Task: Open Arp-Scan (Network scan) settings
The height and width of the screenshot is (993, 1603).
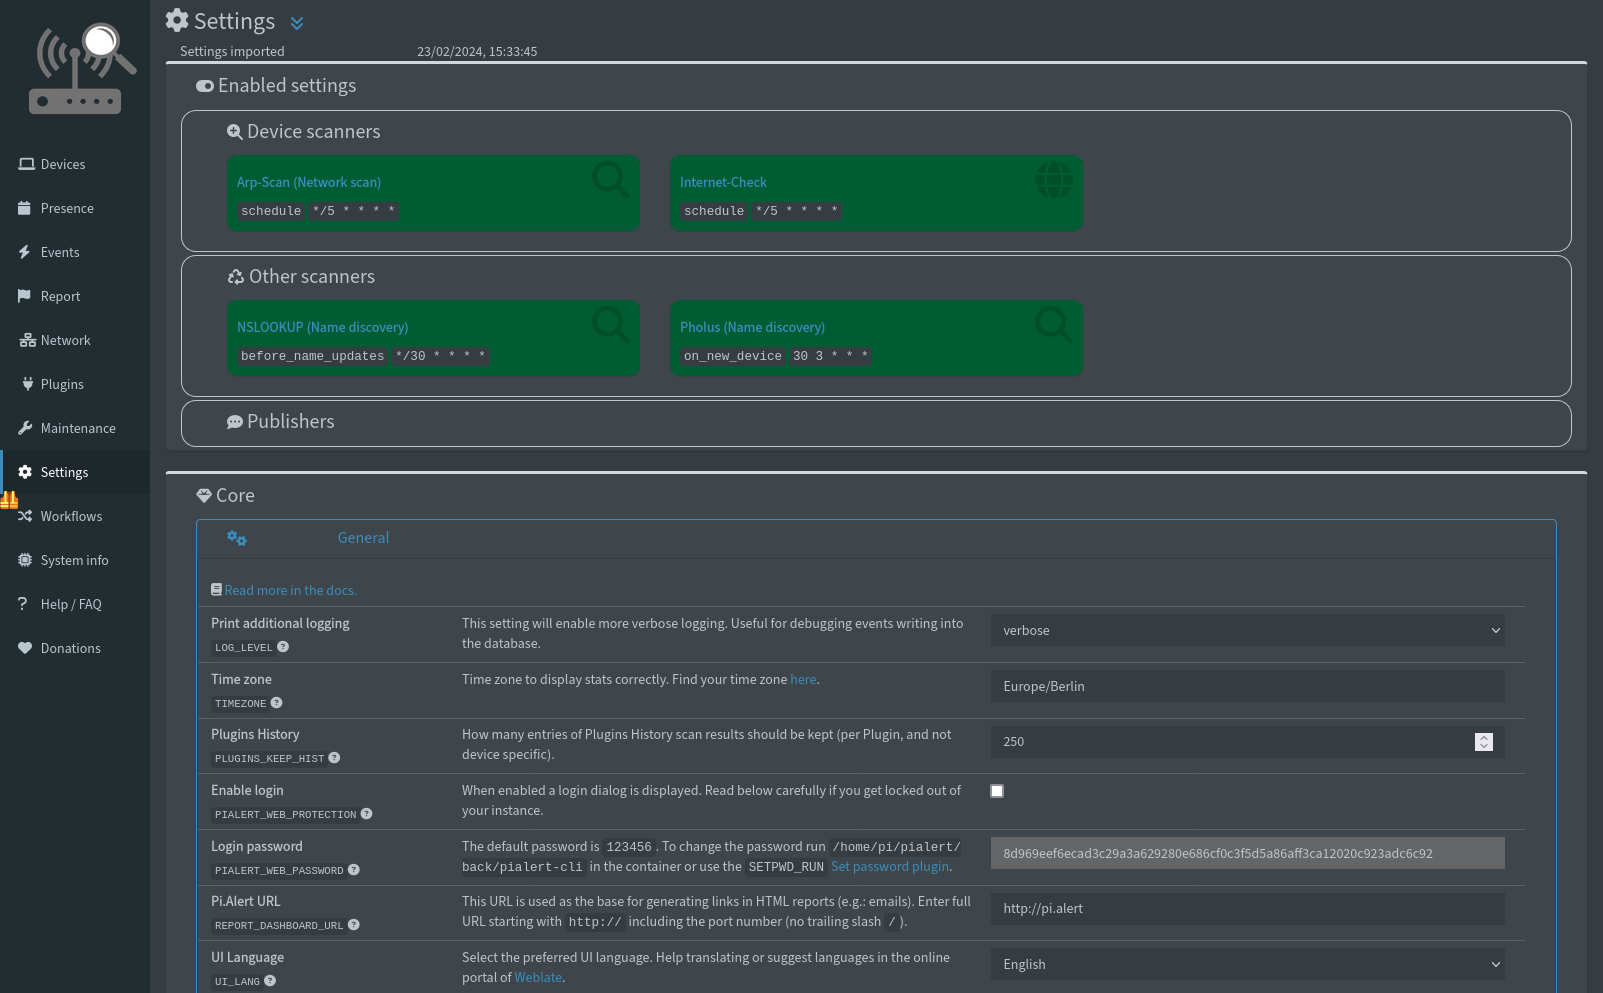Action: point(309,182)
